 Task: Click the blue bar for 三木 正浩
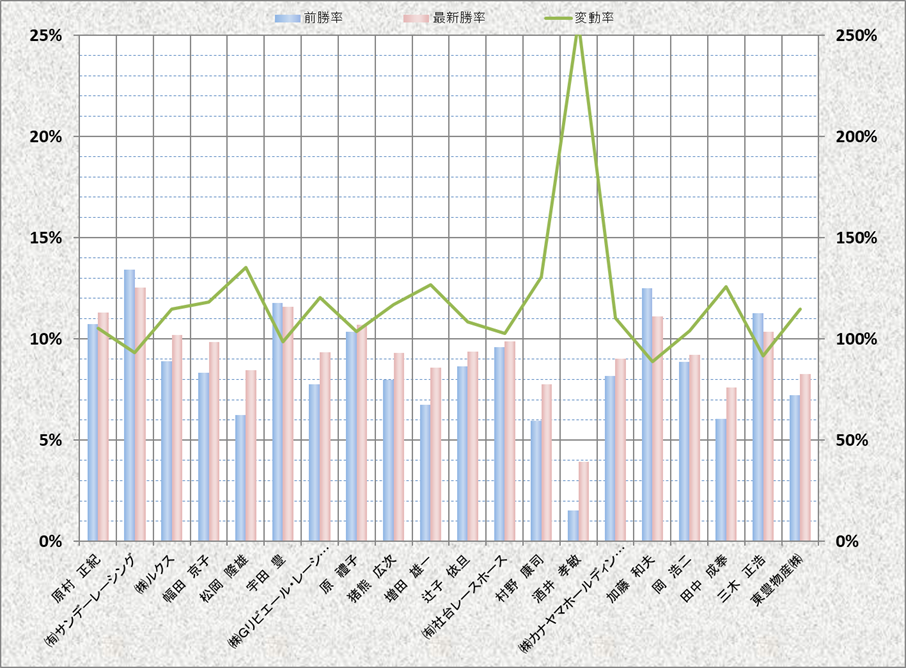click(x=758, y=427)
